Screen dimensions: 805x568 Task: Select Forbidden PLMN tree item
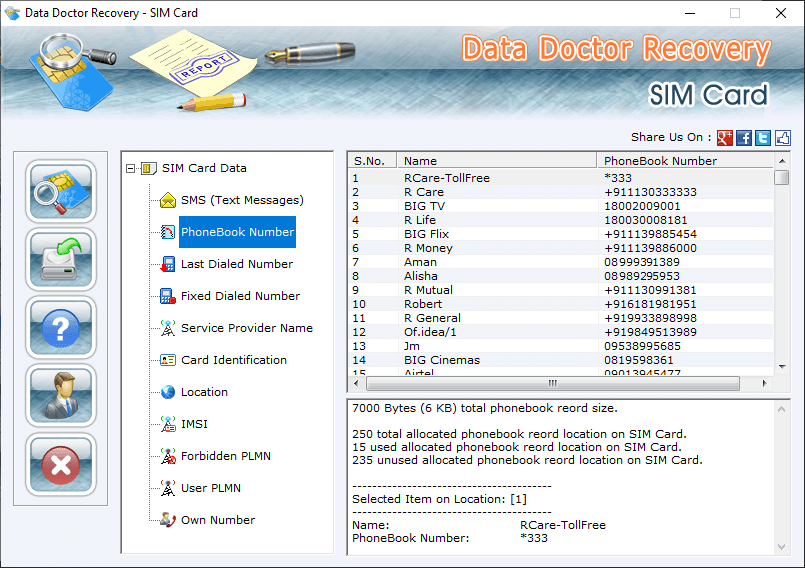click(x=225, y=456)
